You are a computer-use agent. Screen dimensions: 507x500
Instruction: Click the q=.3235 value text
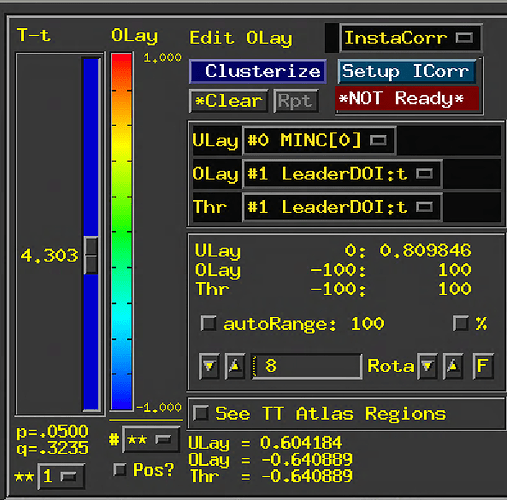52,448
